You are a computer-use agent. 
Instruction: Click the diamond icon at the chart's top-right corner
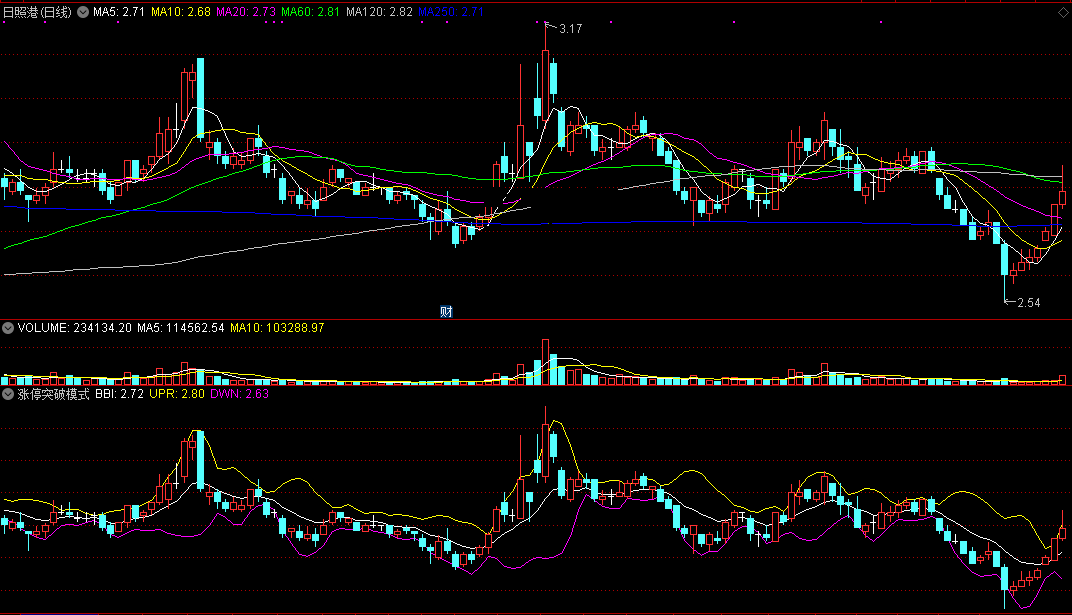[x=1063, y=12]
